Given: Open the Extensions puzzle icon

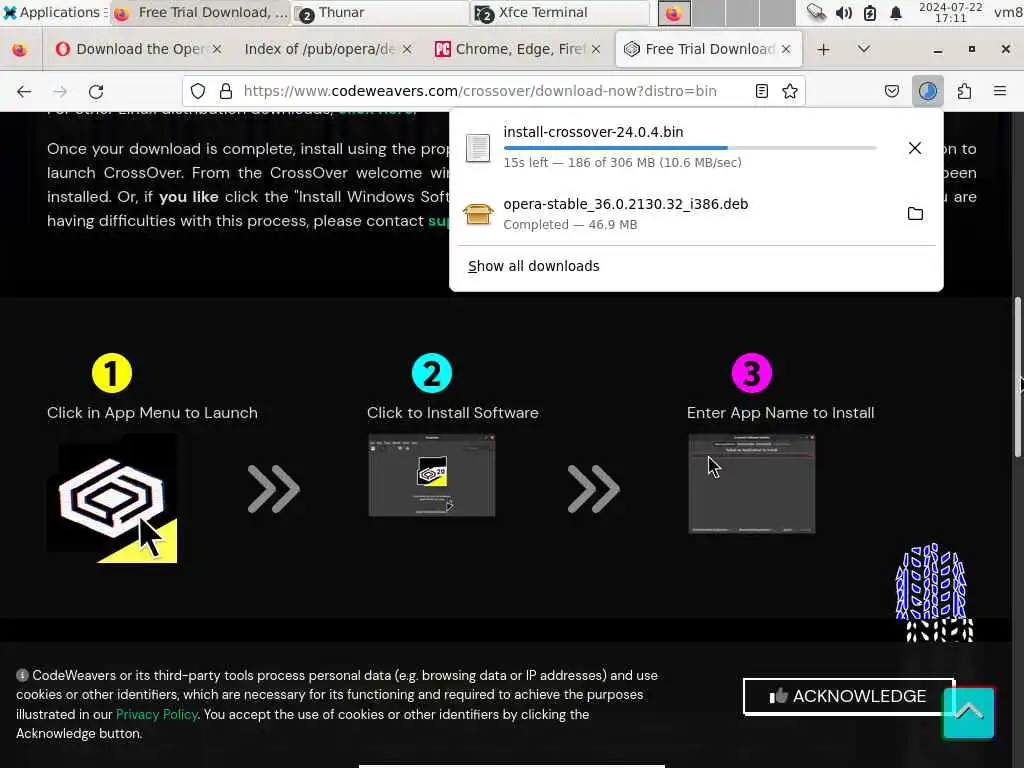Looking at the screenshot, I should tap(964, 91).
